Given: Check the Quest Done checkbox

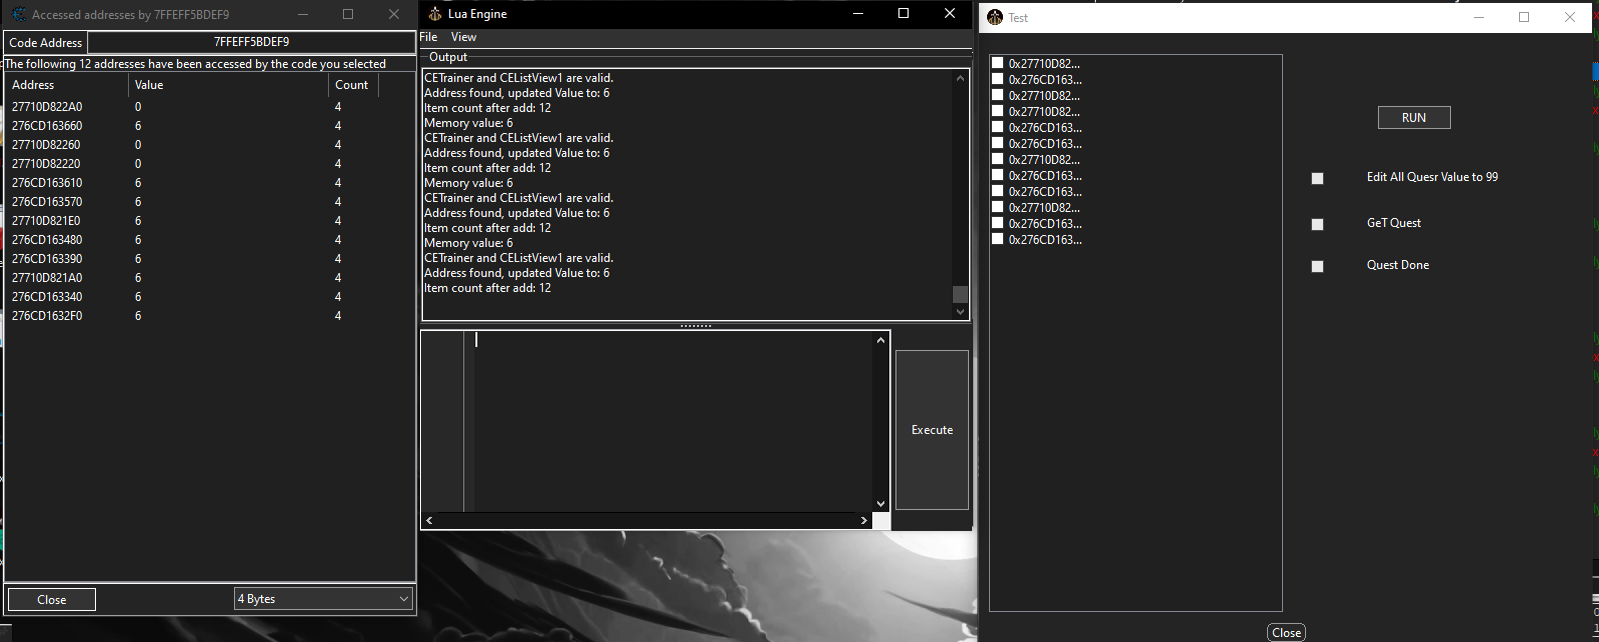Looking at the screenshot, I should [1317, 266].
